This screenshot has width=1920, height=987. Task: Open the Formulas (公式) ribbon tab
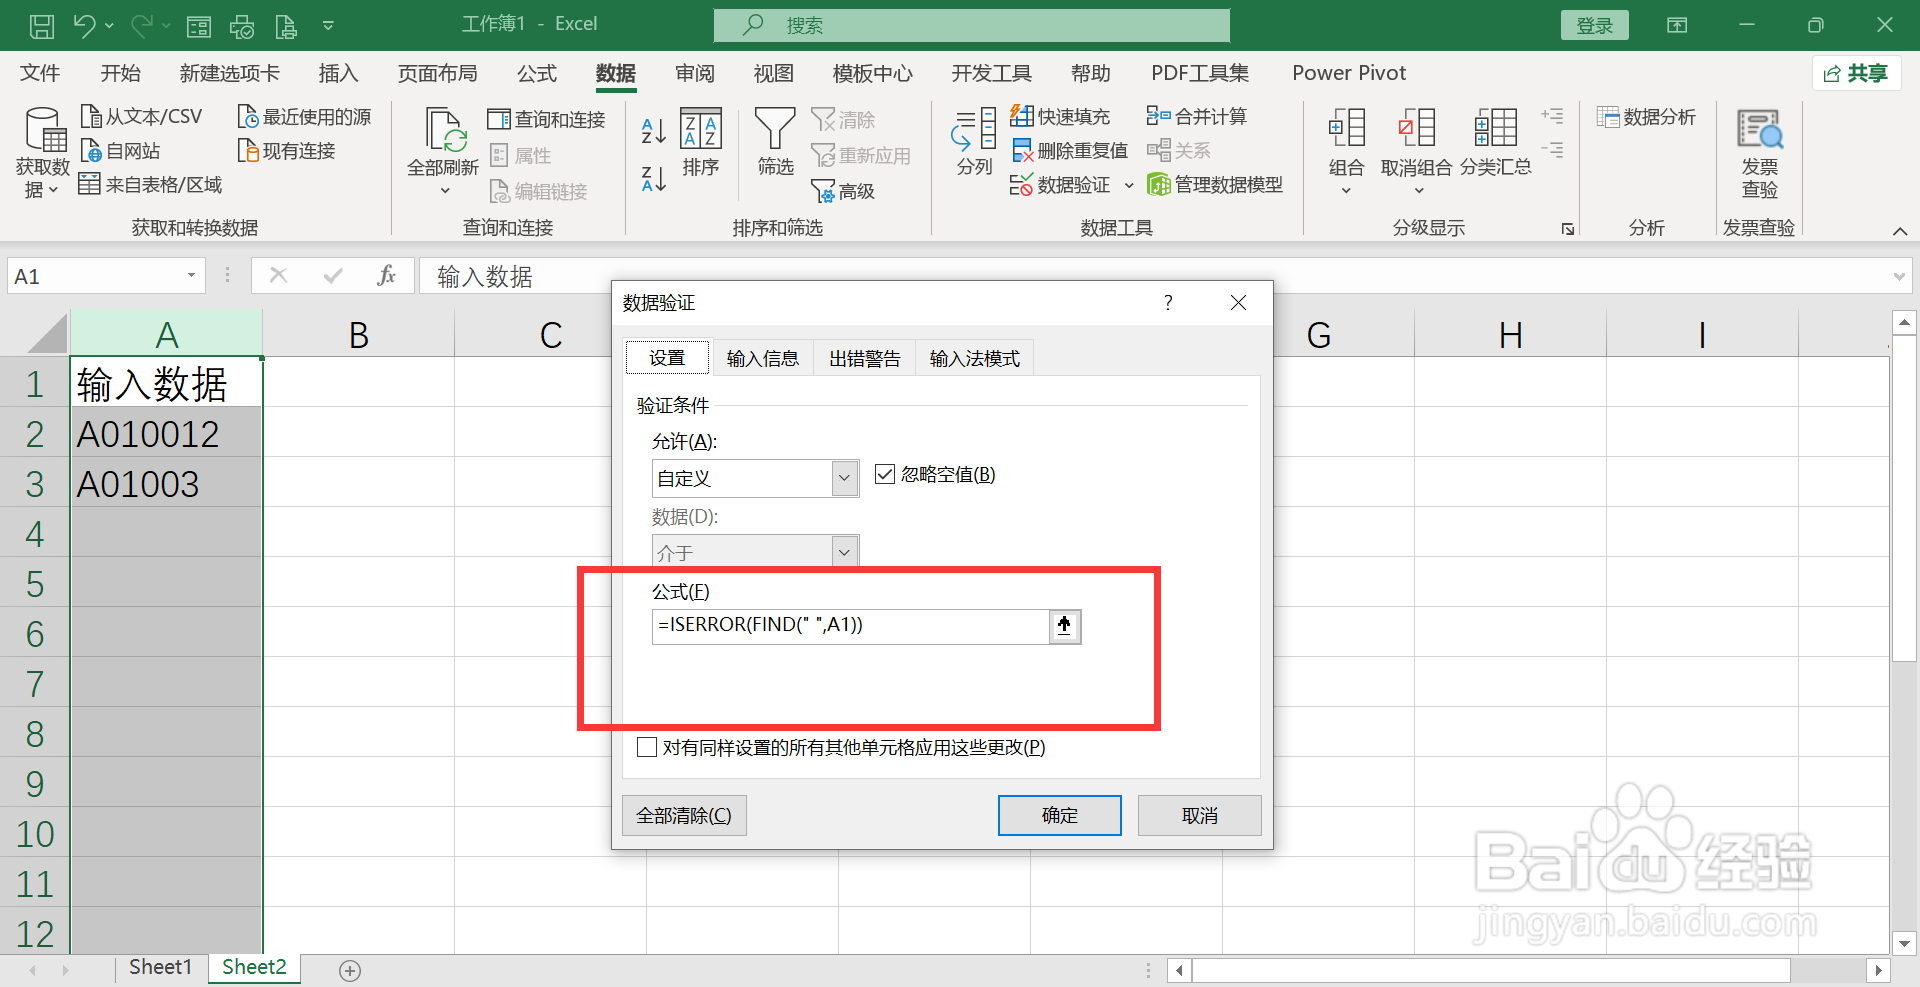click(x=537, y=73)
